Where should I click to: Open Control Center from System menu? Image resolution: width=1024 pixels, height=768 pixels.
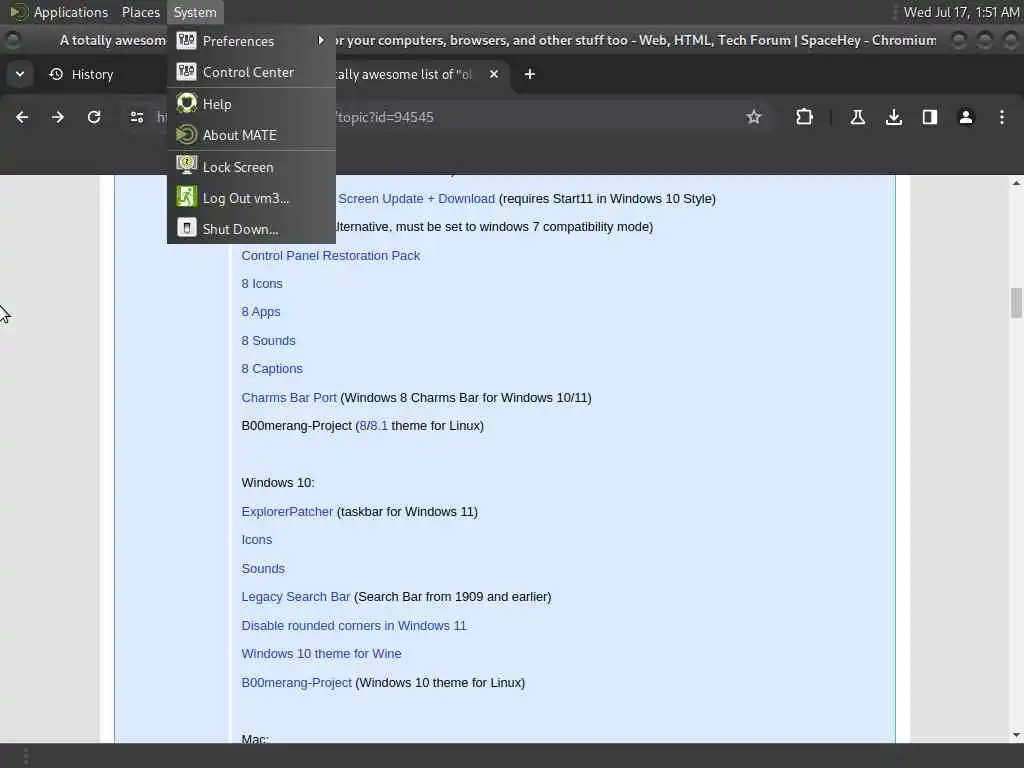pos(251,72)
